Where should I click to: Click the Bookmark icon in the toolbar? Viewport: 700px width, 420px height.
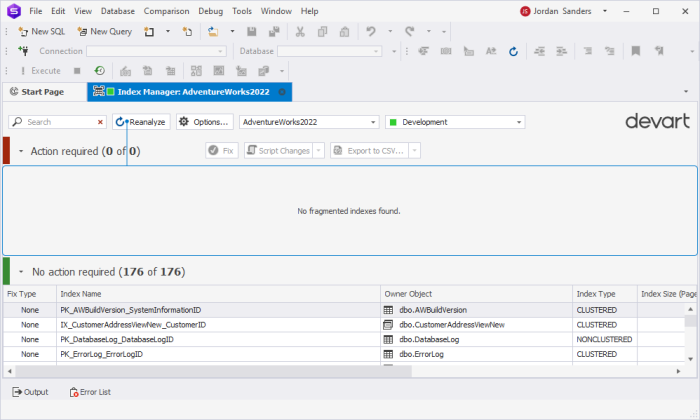[636, 51]
